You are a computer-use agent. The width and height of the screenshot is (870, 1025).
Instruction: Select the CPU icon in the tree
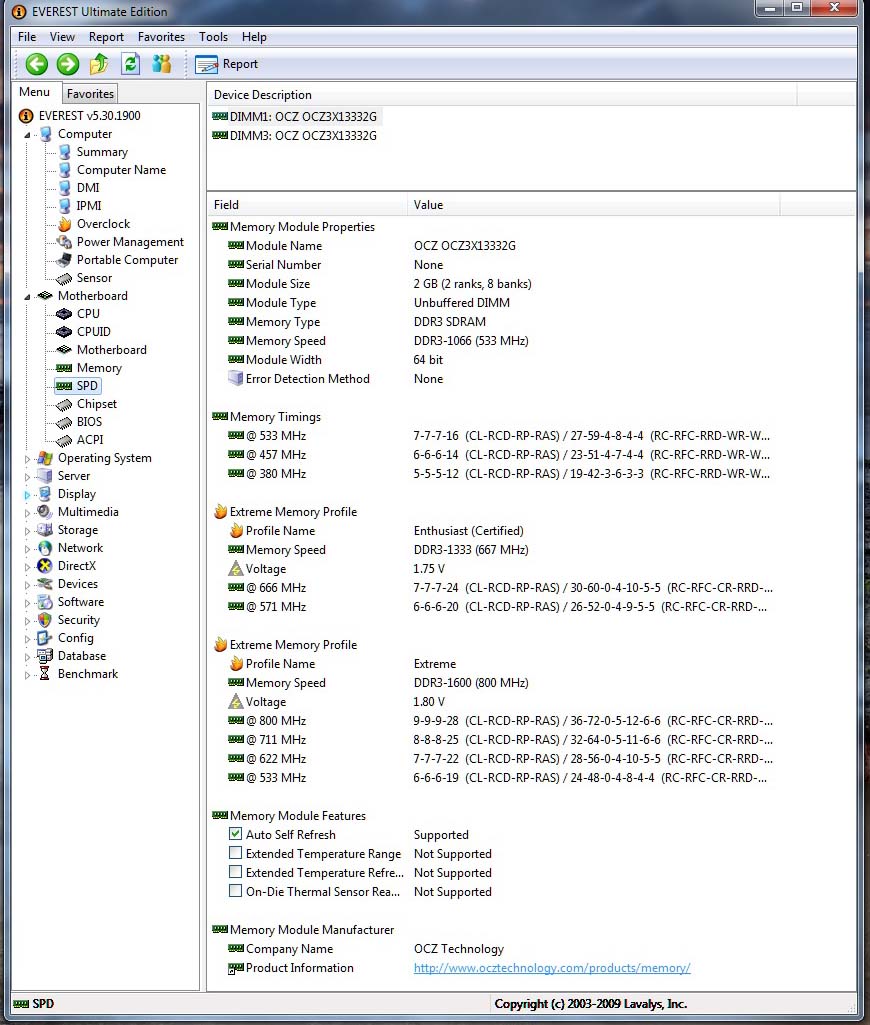pos(64,314)
